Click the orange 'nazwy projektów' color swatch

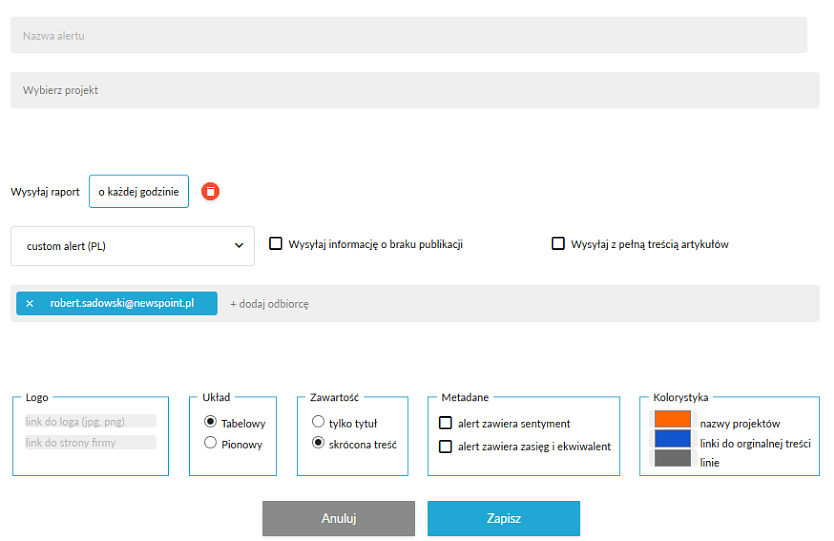pyautogui.click(x=672, y=420)
